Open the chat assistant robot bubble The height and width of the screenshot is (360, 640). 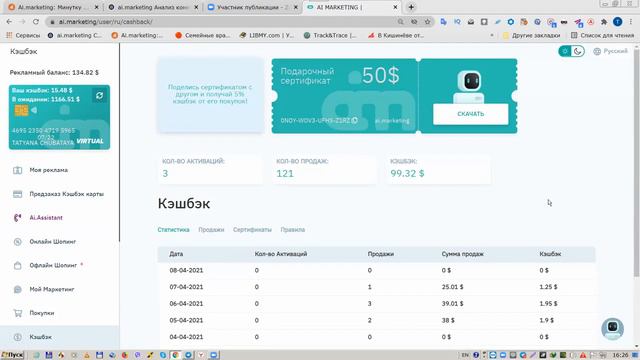612,329
